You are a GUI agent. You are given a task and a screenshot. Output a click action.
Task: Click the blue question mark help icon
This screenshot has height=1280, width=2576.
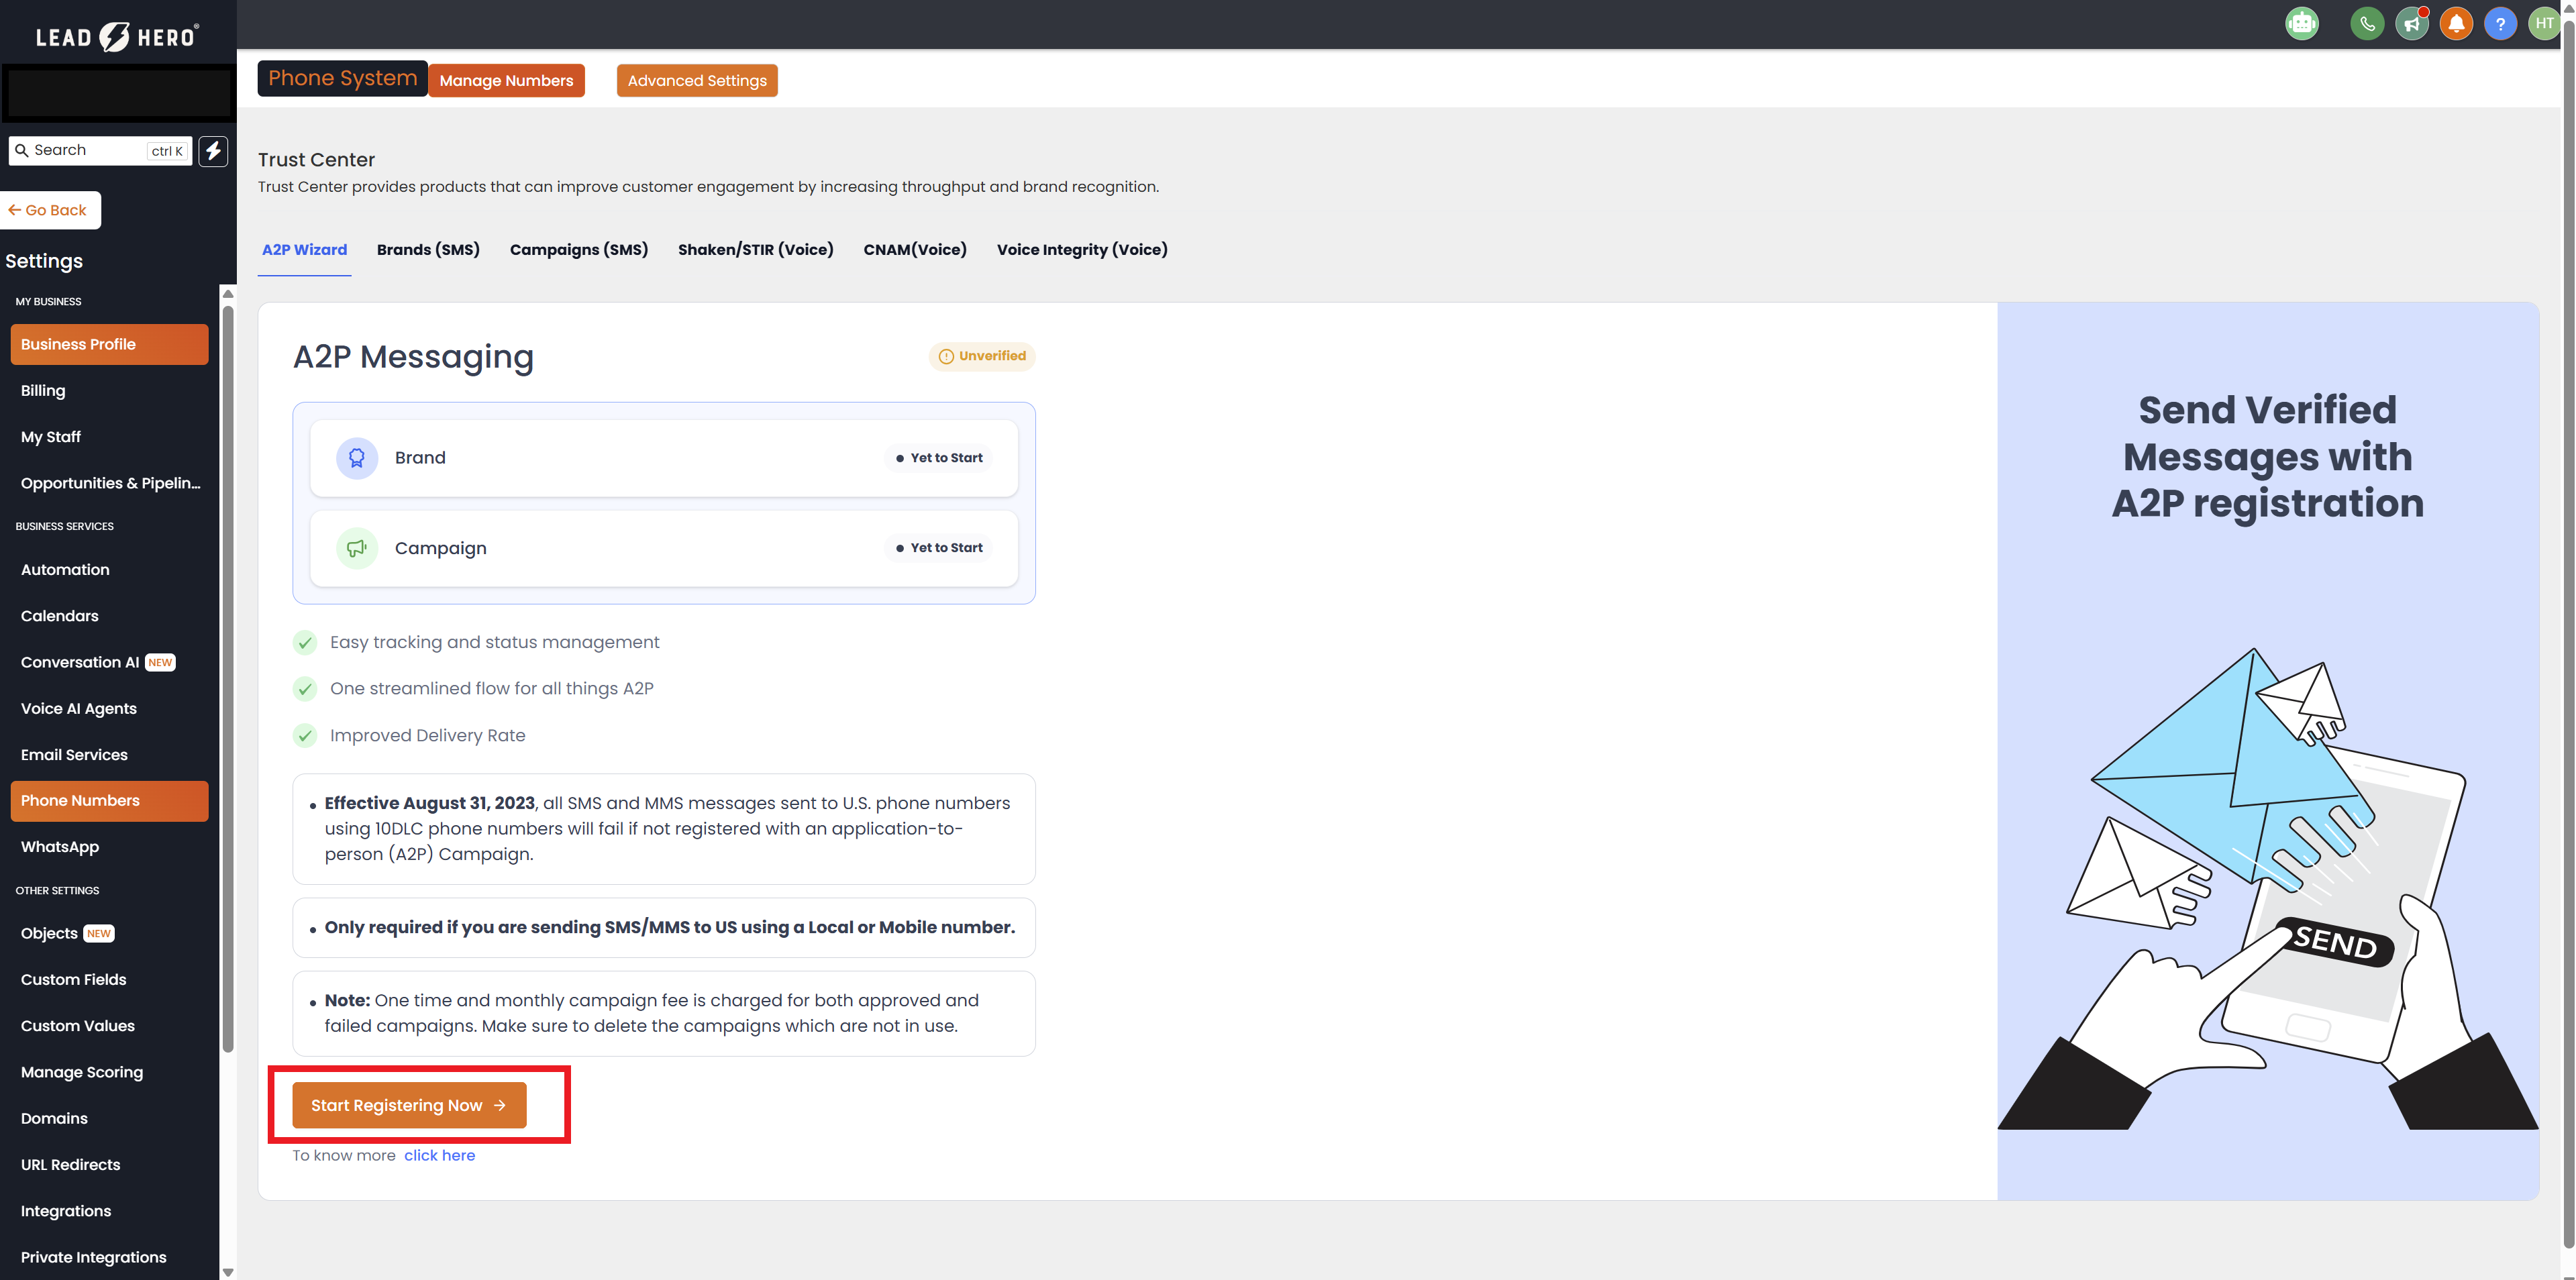[x=2499, y=23]
